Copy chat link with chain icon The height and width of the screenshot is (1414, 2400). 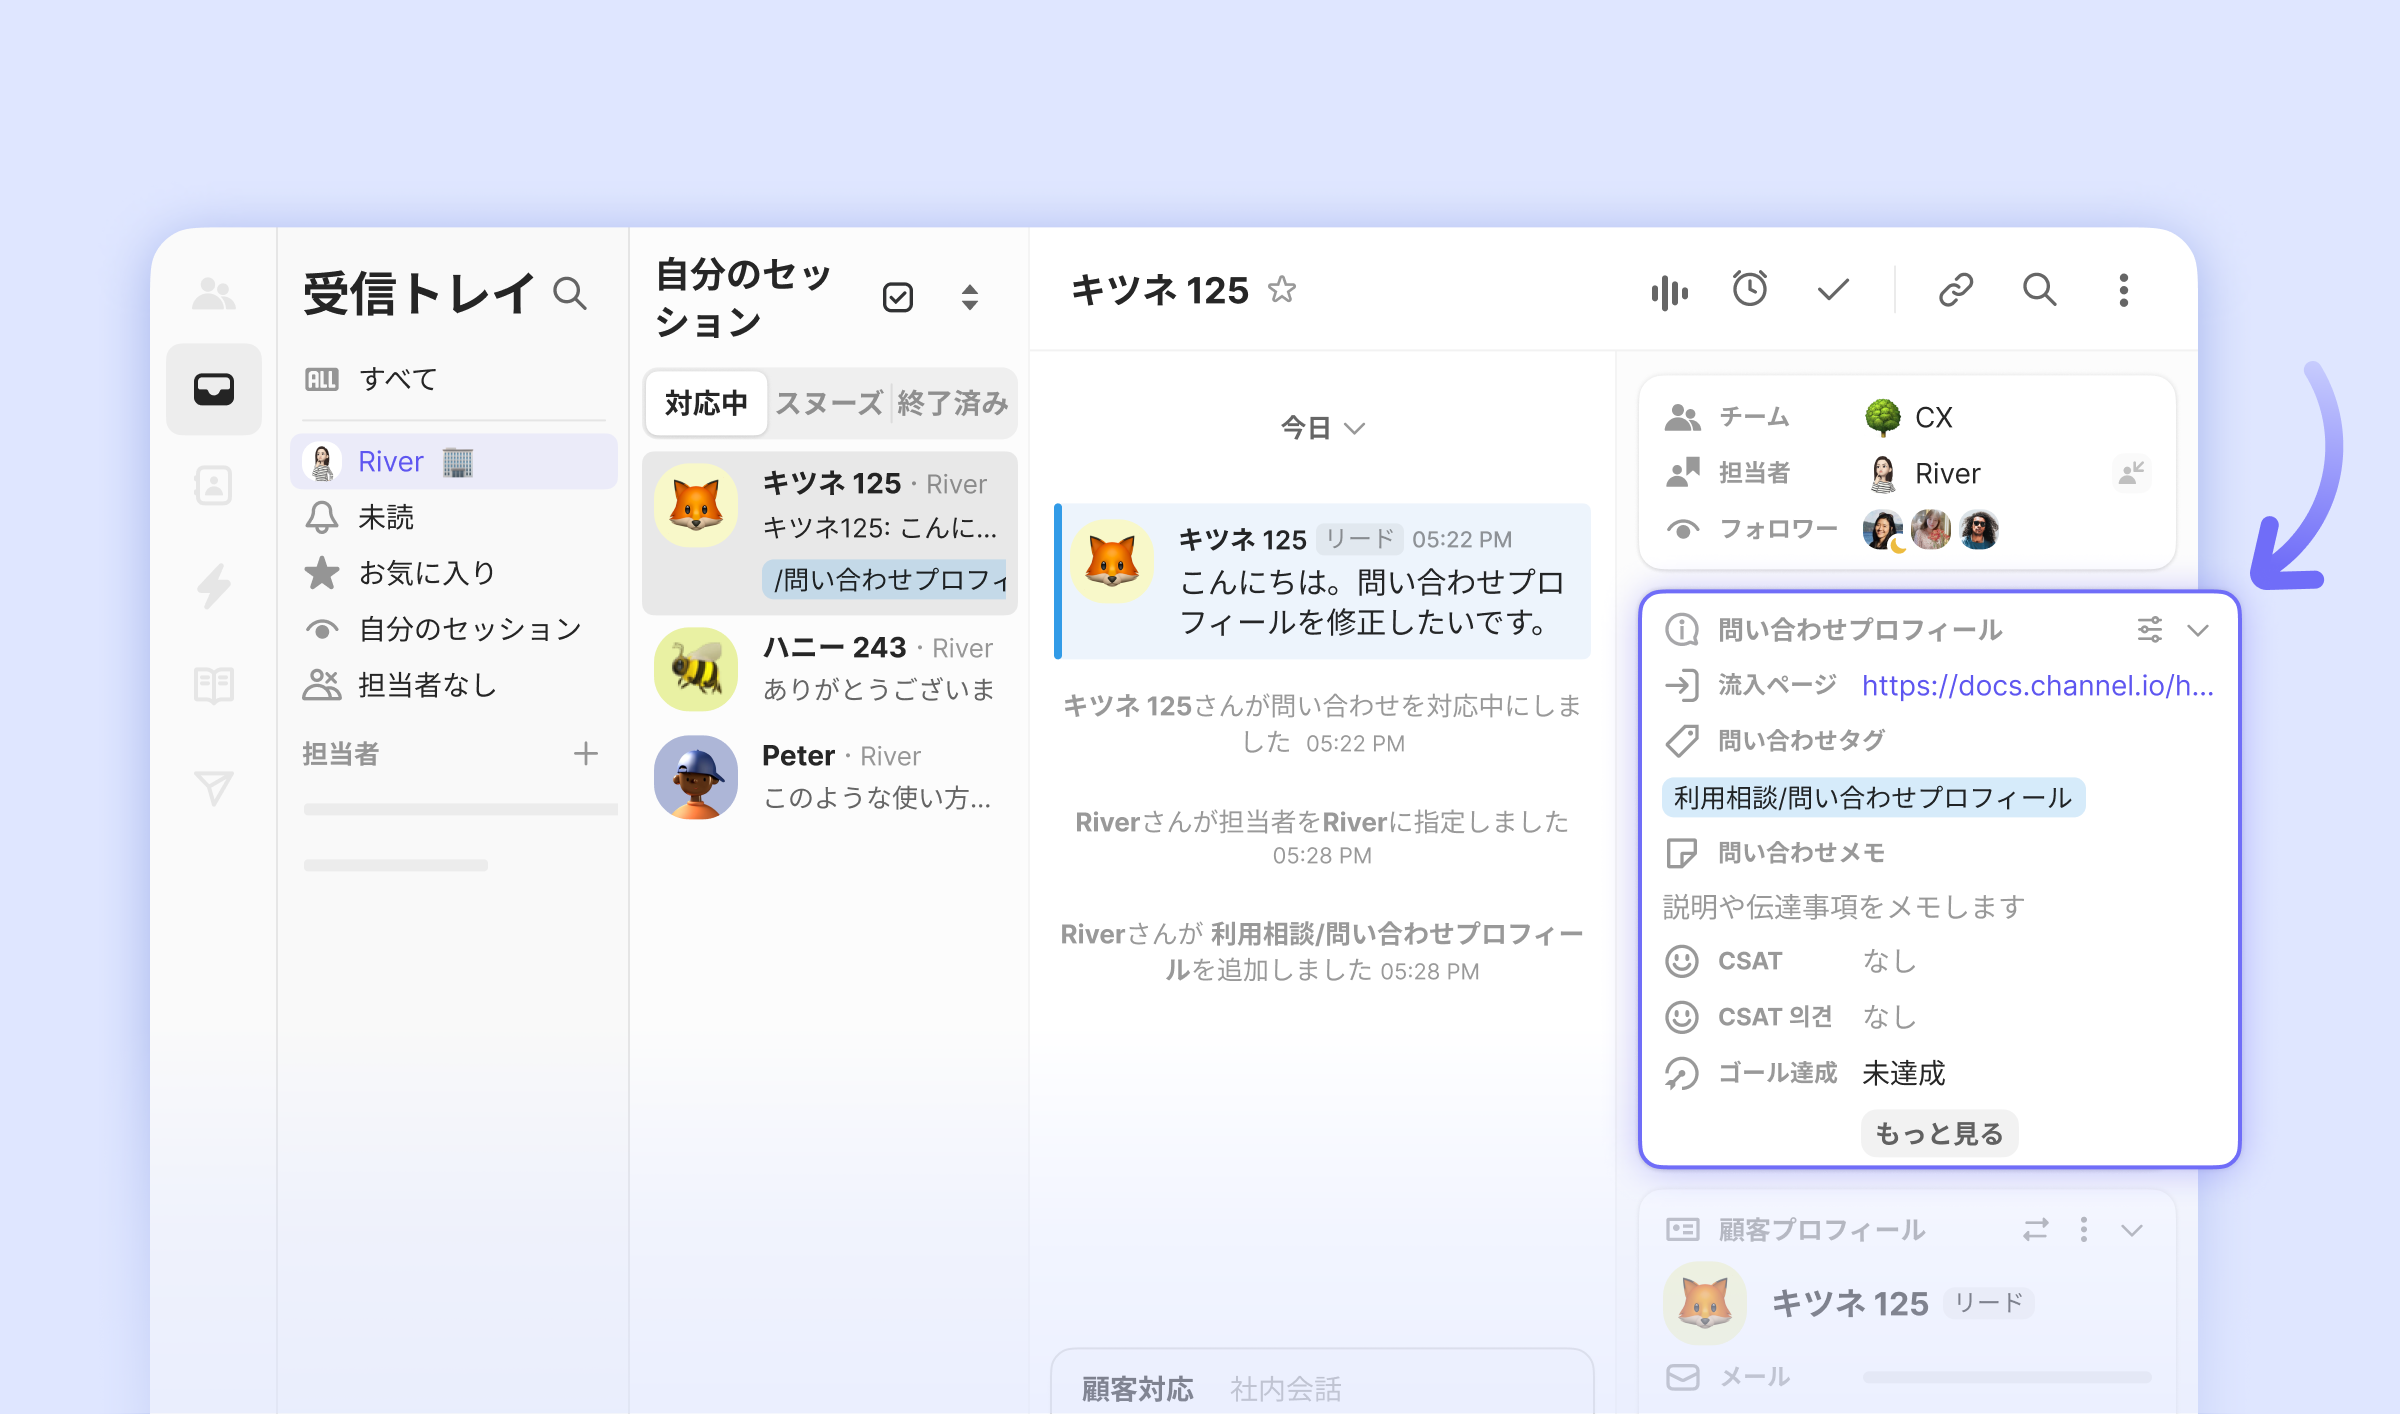tap(1955, 290)
